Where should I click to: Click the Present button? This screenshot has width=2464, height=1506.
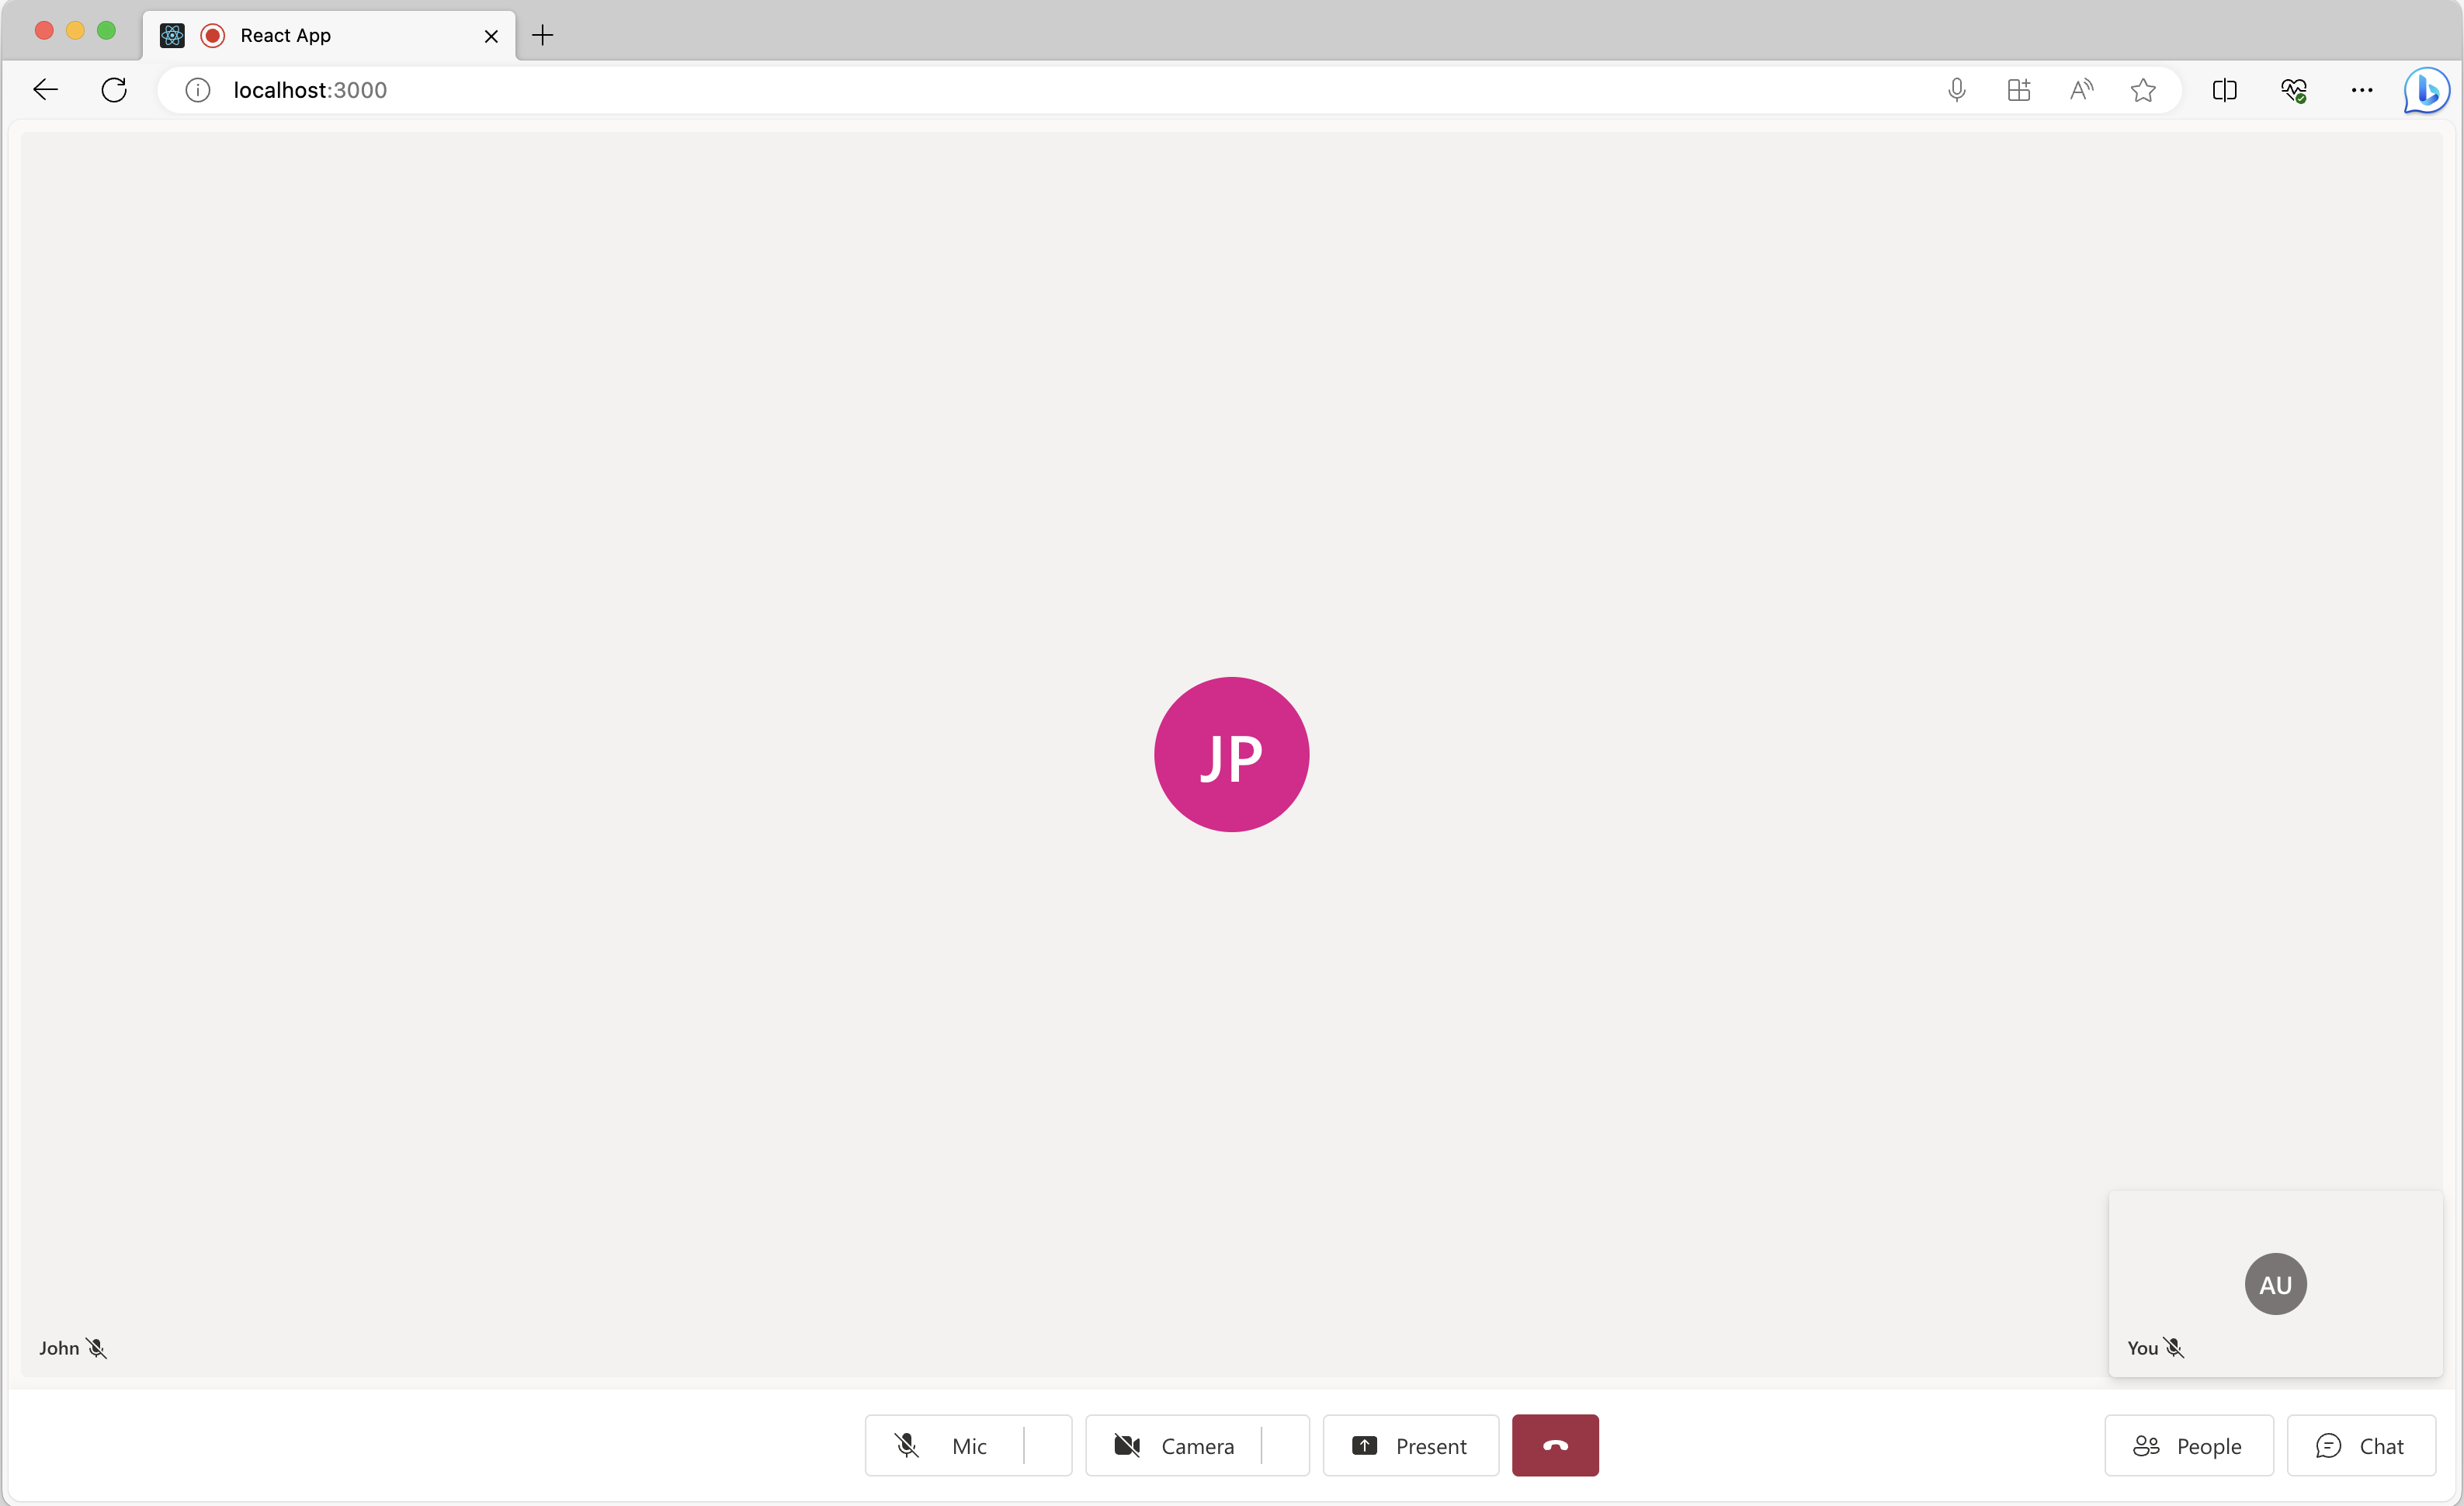click(x=1410, y=1446)
